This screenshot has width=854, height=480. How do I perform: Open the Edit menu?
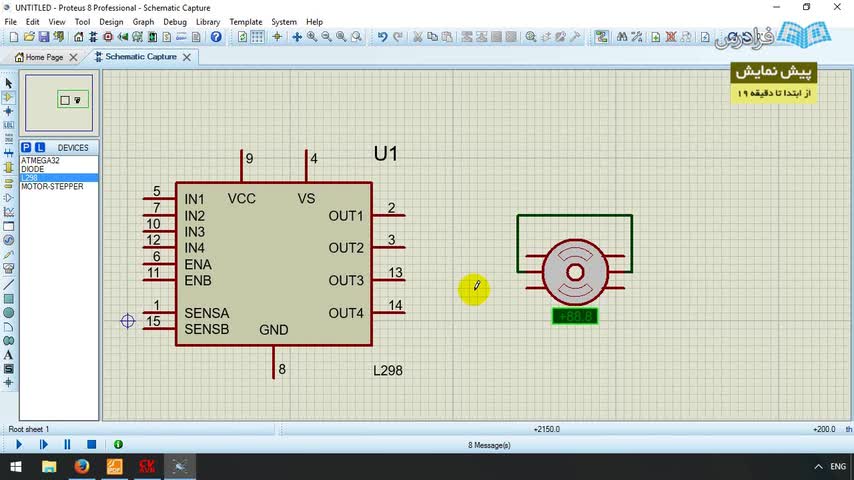click(33, 22)
